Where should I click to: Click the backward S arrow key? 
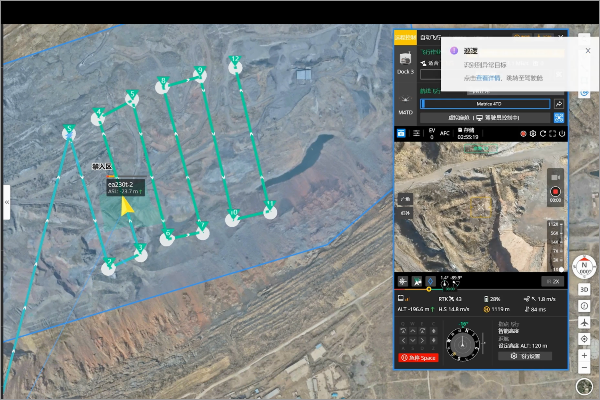[412, 340]
